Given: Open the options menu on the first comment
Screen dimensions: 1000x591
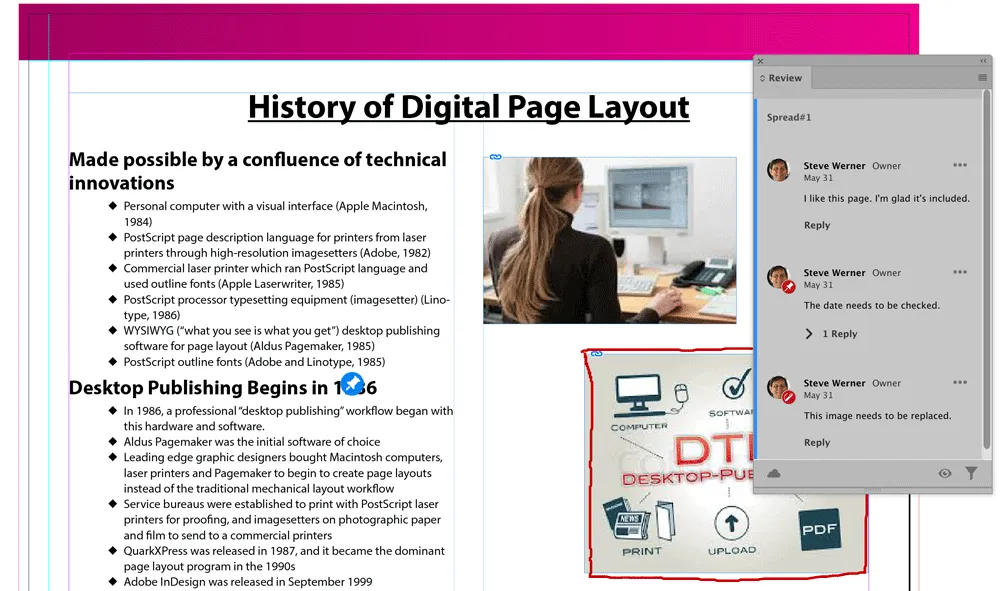Looking at the screenshot, I should click(960, 165).
